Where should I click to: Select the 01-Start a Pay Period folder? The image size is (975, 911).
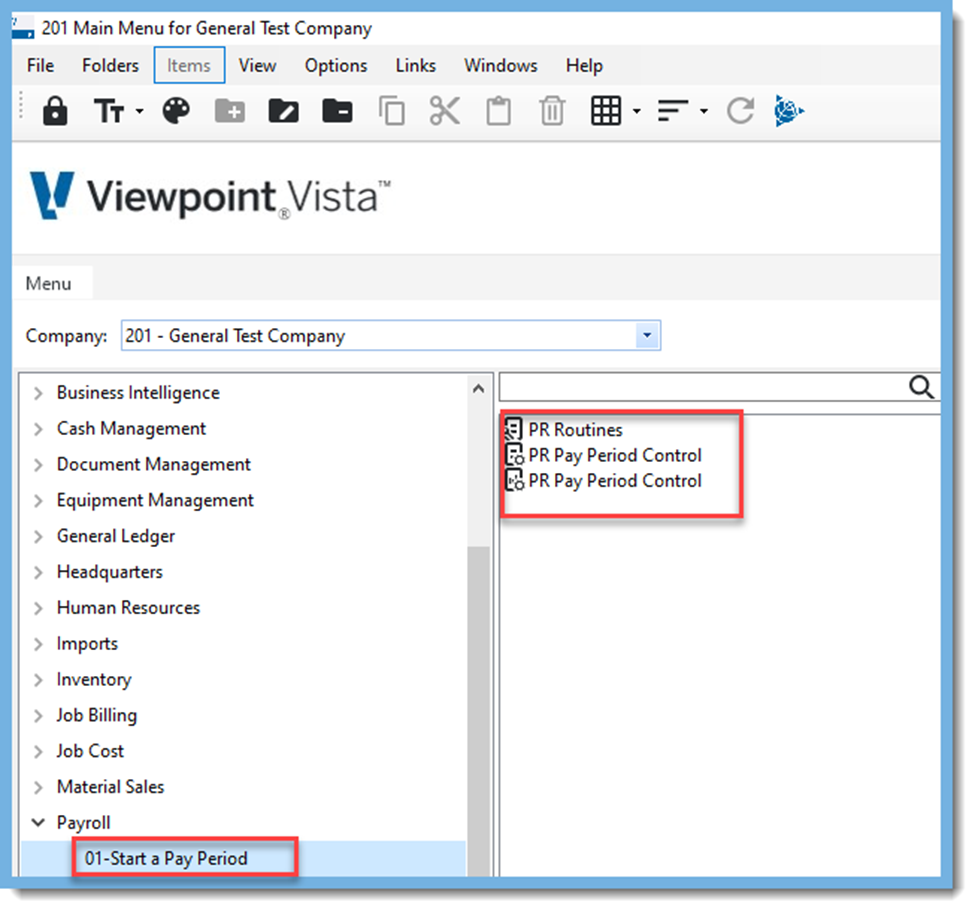coord(166,859)
